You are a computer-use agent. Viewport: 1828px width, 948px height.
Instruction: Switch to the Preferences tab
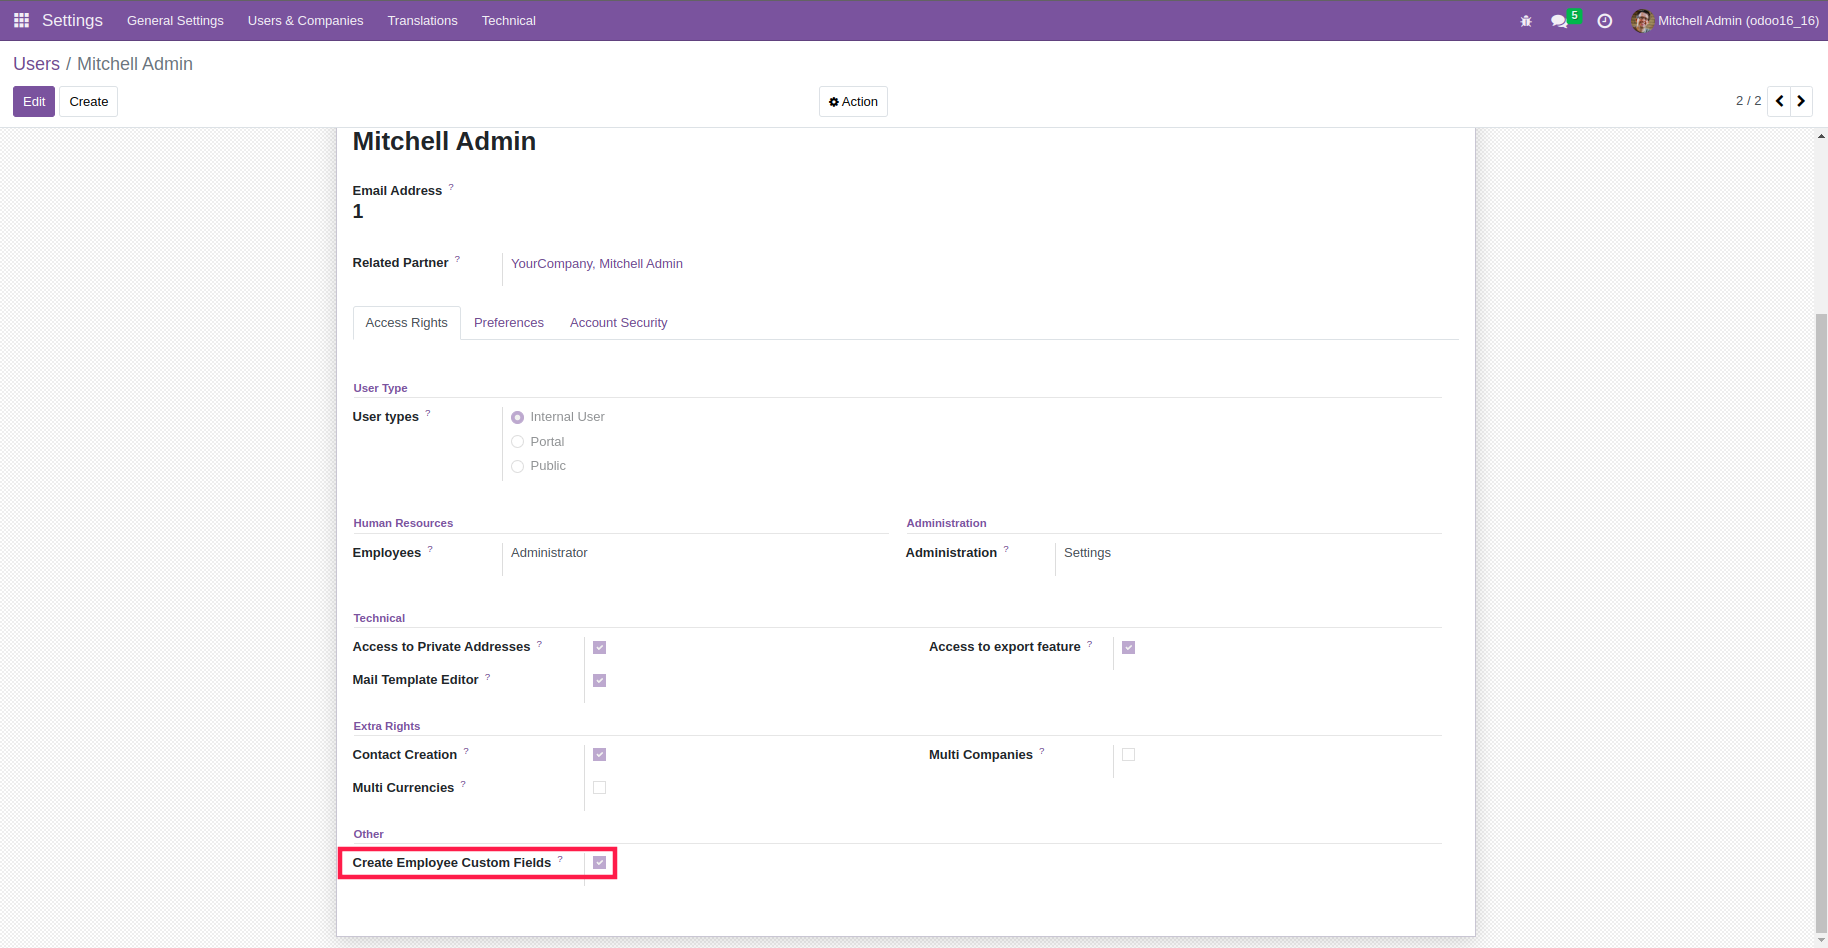tap(509, 323)
